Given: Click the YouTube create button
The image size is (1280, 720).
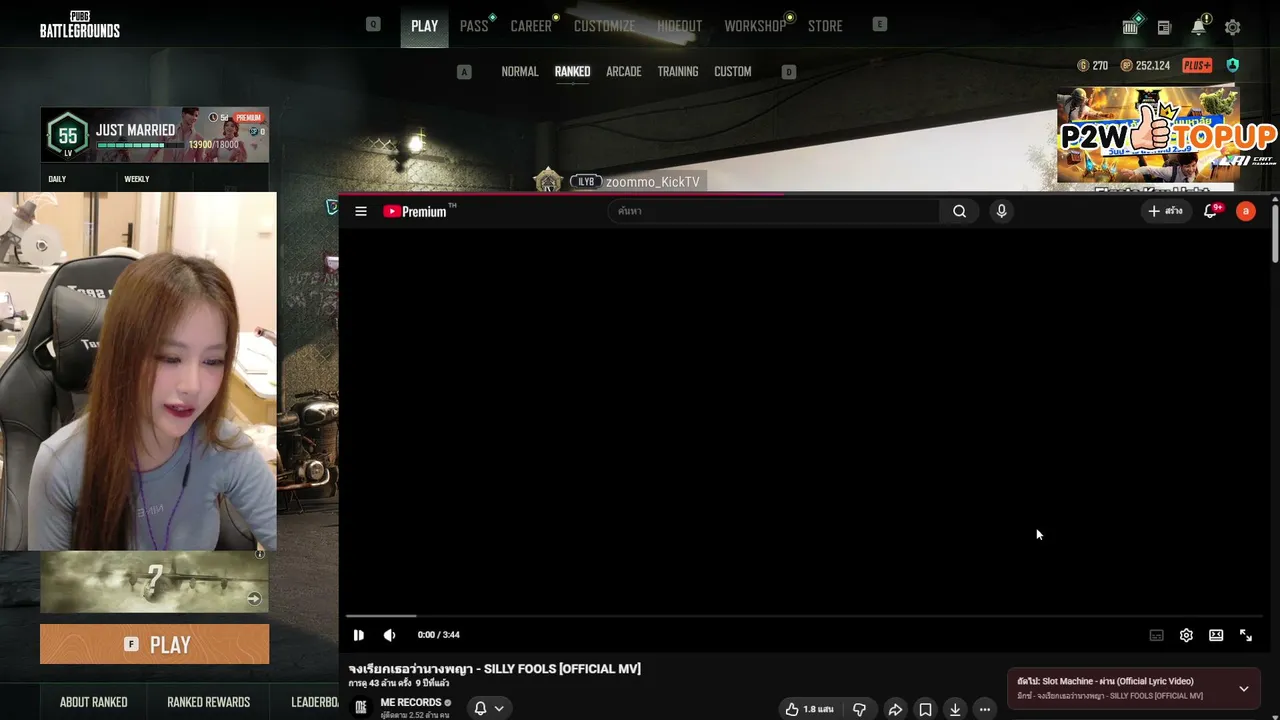Looking at the screenshot, I should 1165,211.
